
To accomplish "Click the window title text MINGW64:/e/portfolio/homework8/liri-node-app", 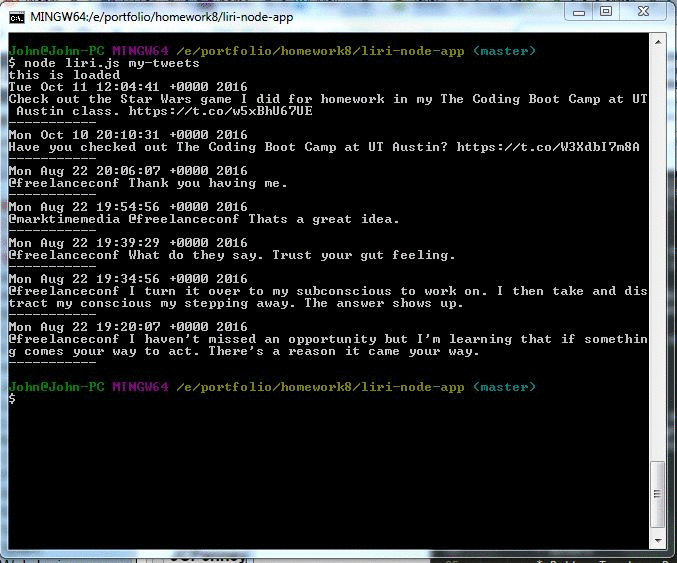I will pyautogui.click(x=161, y=17).
